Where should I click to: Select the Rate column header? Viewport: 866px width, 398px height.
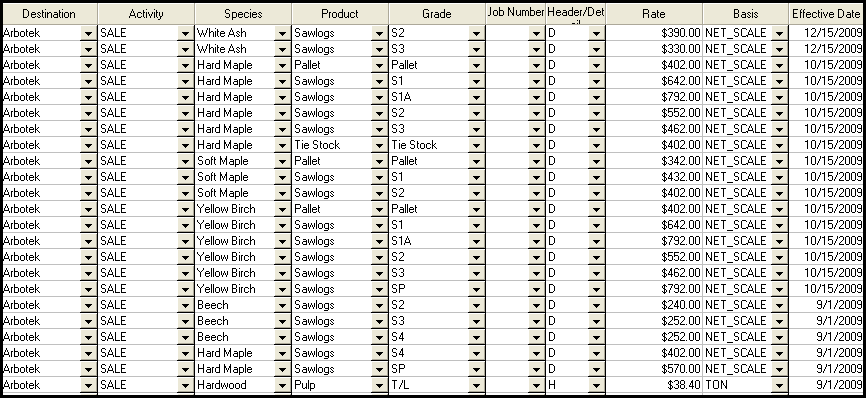tap(654, 14)
